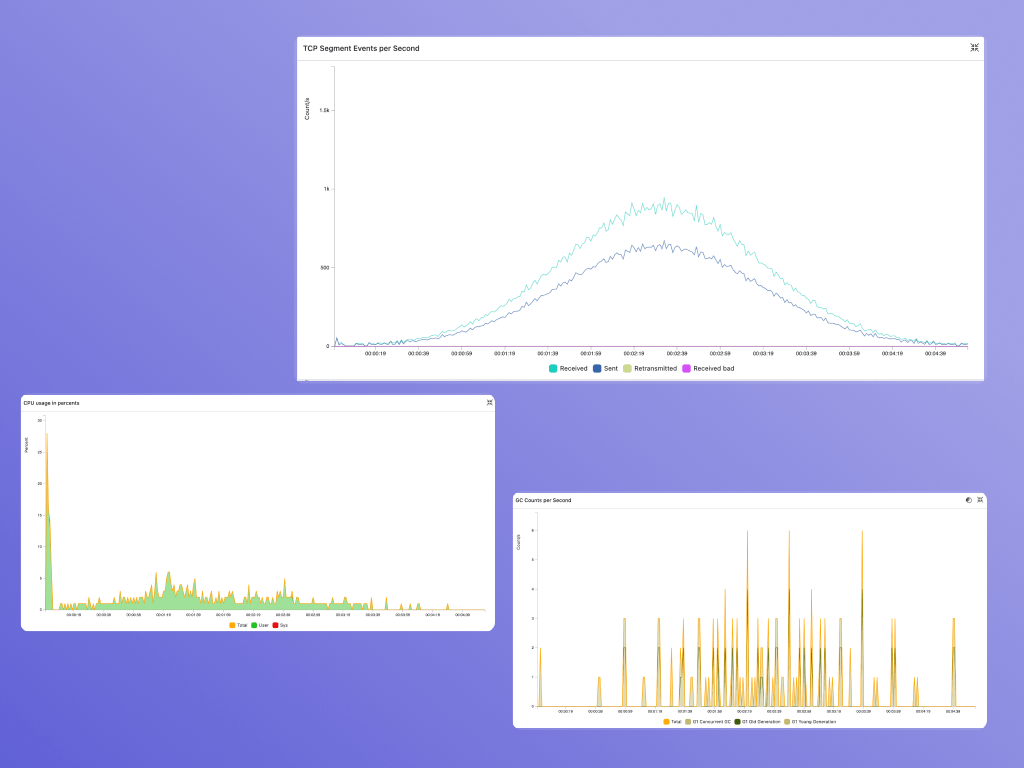1024x768 pixels.
Task: Toggle the Received bad series in TCP legend
Action: tap(709, 368)
